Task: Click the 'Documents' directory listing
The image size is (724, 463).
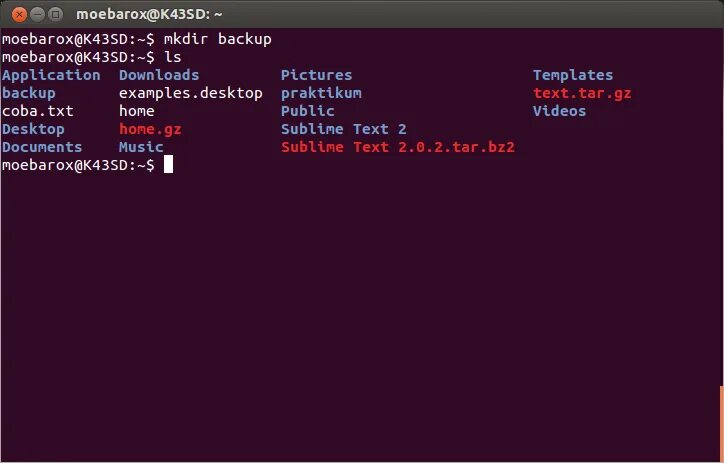Action: pos(42,147)
